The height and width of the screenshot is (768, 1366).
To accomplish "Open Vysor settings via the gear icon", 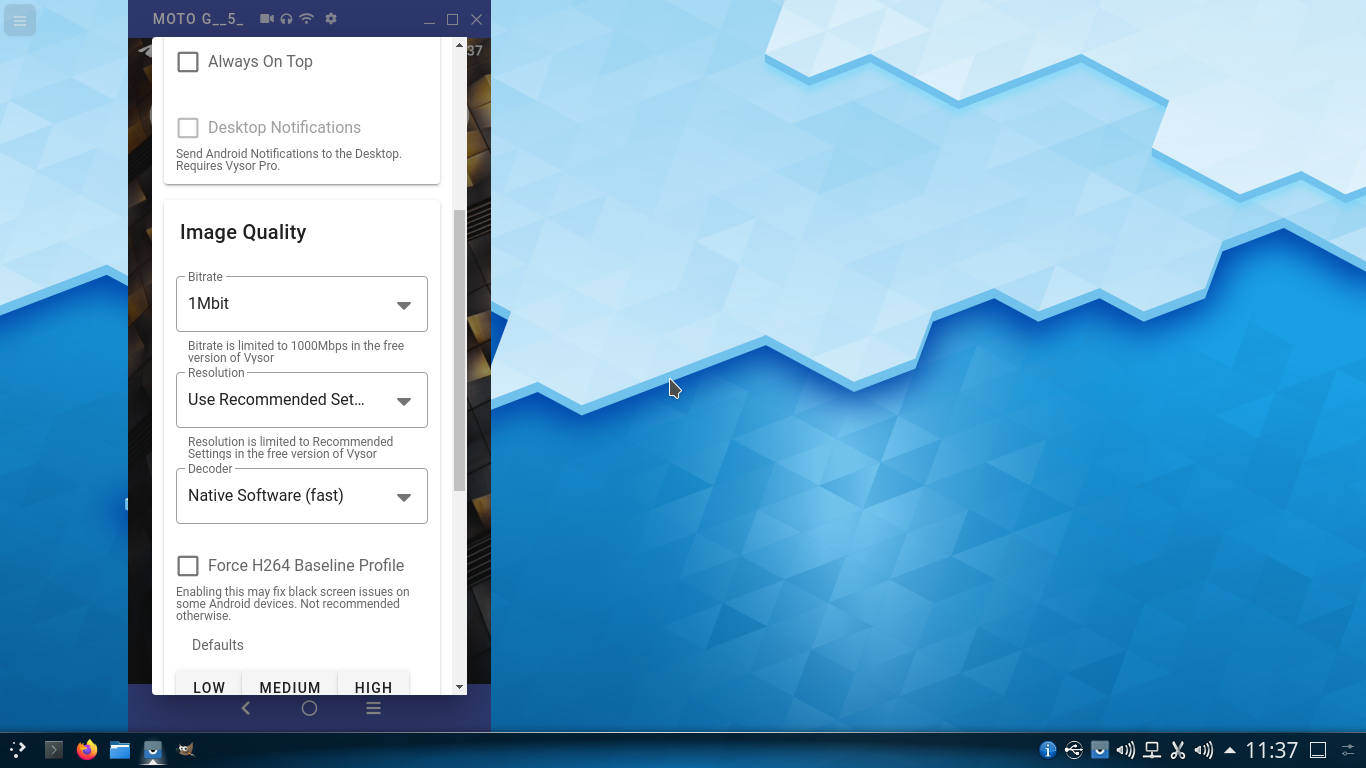I will 330,18.
